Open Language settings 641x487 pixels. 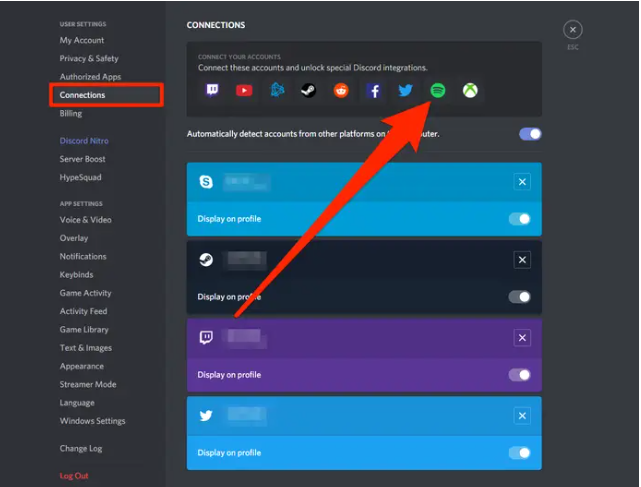tap(77, 403)
